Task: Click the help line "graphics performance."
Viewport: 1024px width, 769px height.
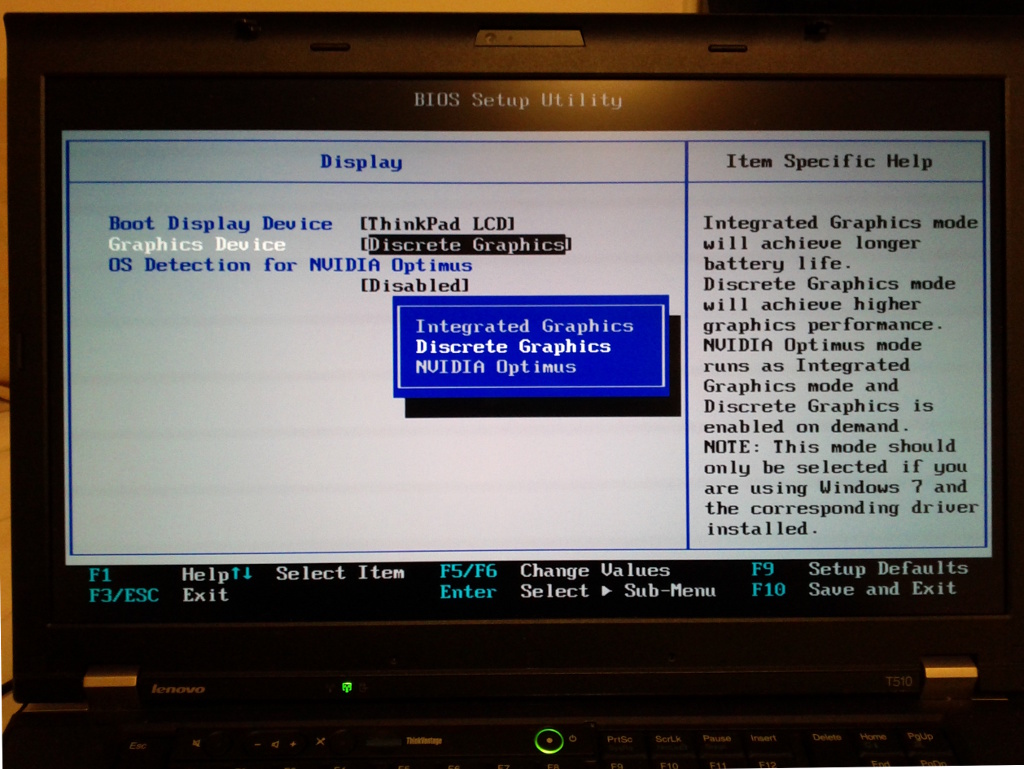Action: coord(823,325)
